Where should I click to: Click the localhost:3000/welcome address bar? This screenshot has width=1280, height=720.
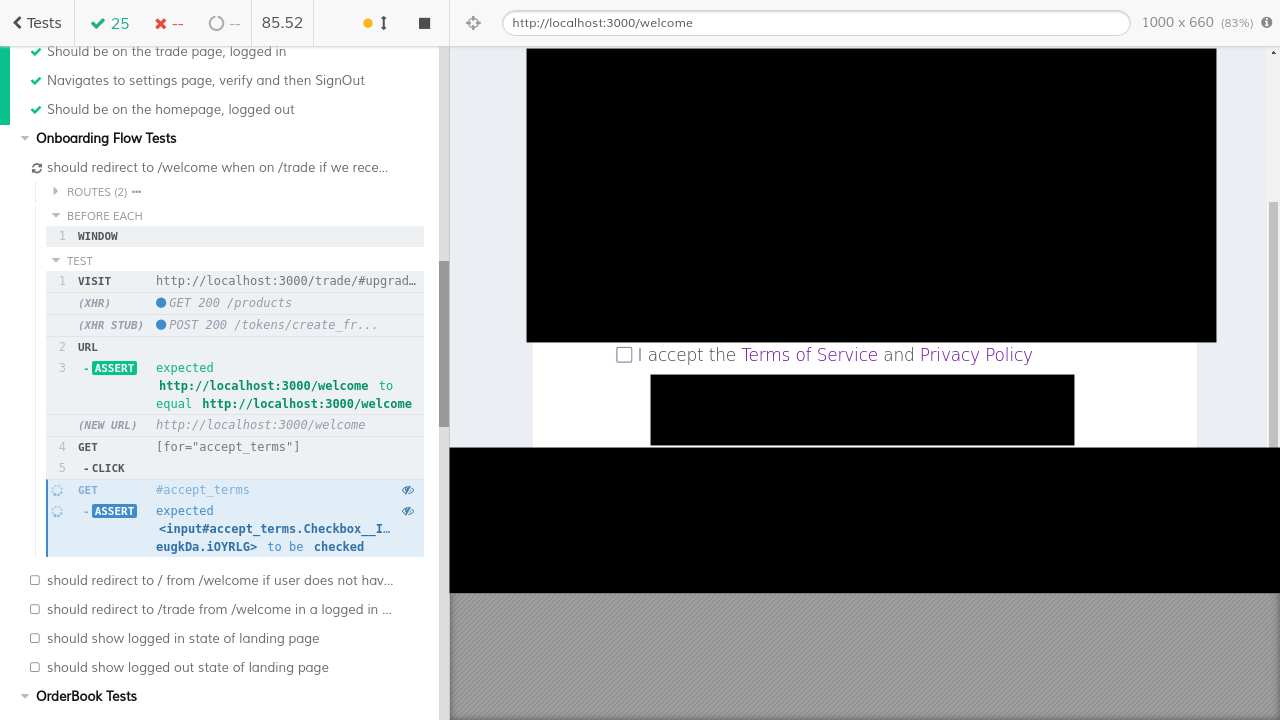814,22
